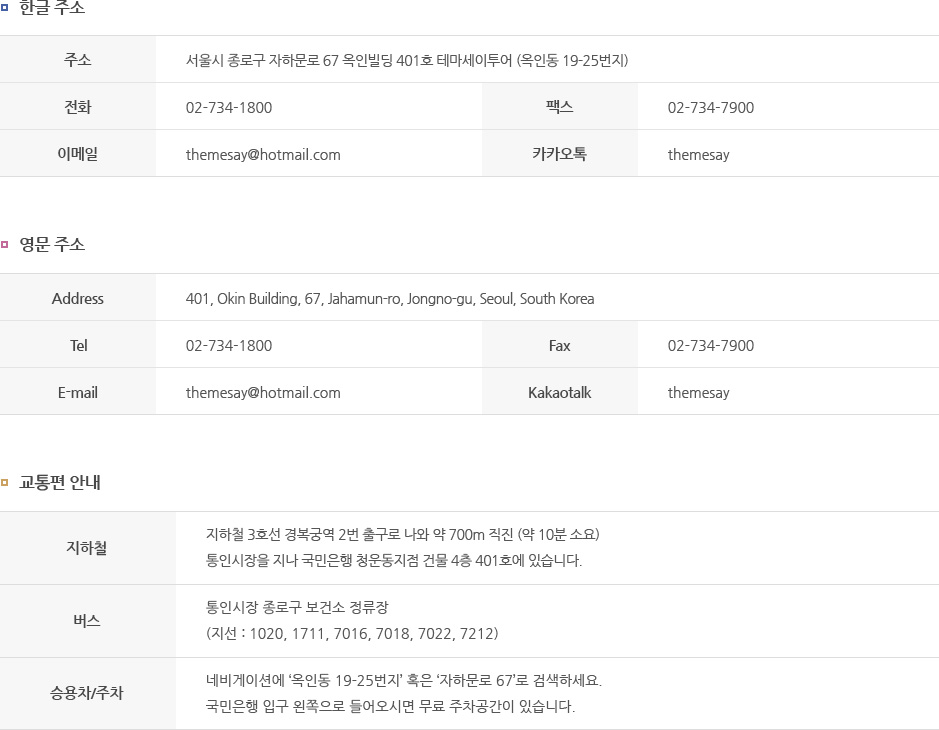Click the blue square bullet beside 한글 주소
This screenshot has width=939, height=730.
[4, 7]
